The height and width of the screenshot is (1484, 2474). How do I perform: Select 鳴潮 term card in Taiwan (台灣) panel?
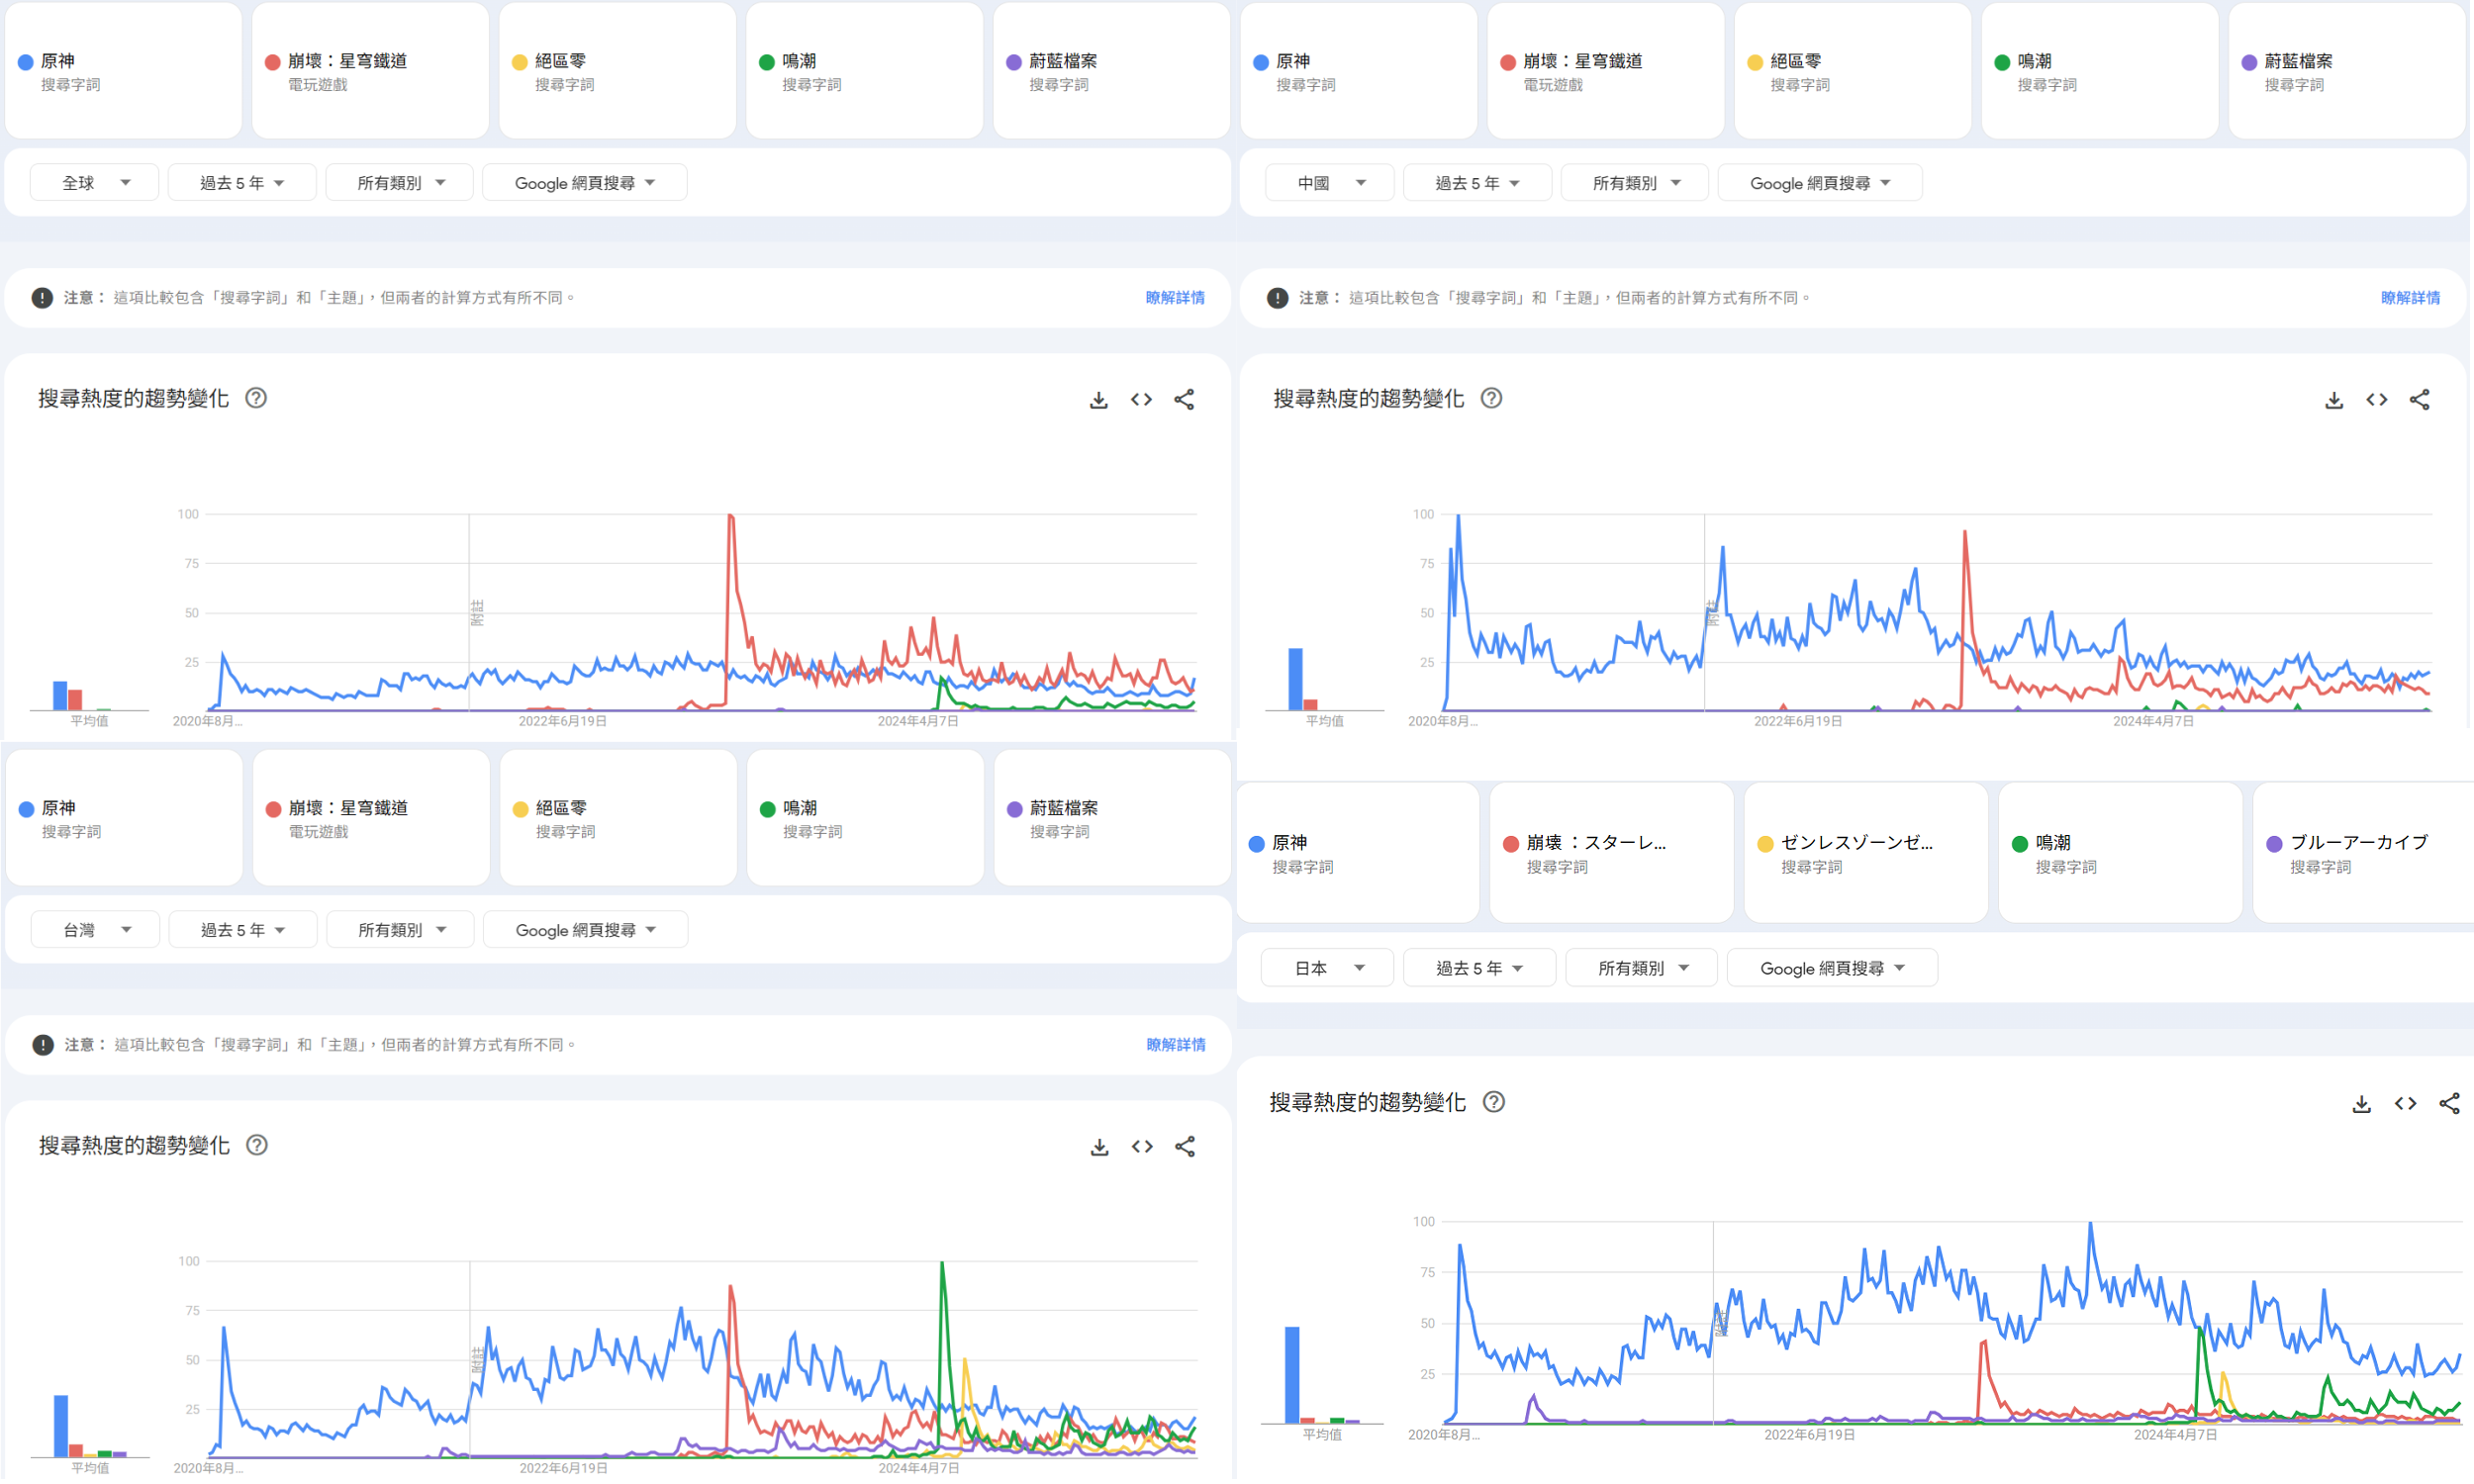pos(865,818)
